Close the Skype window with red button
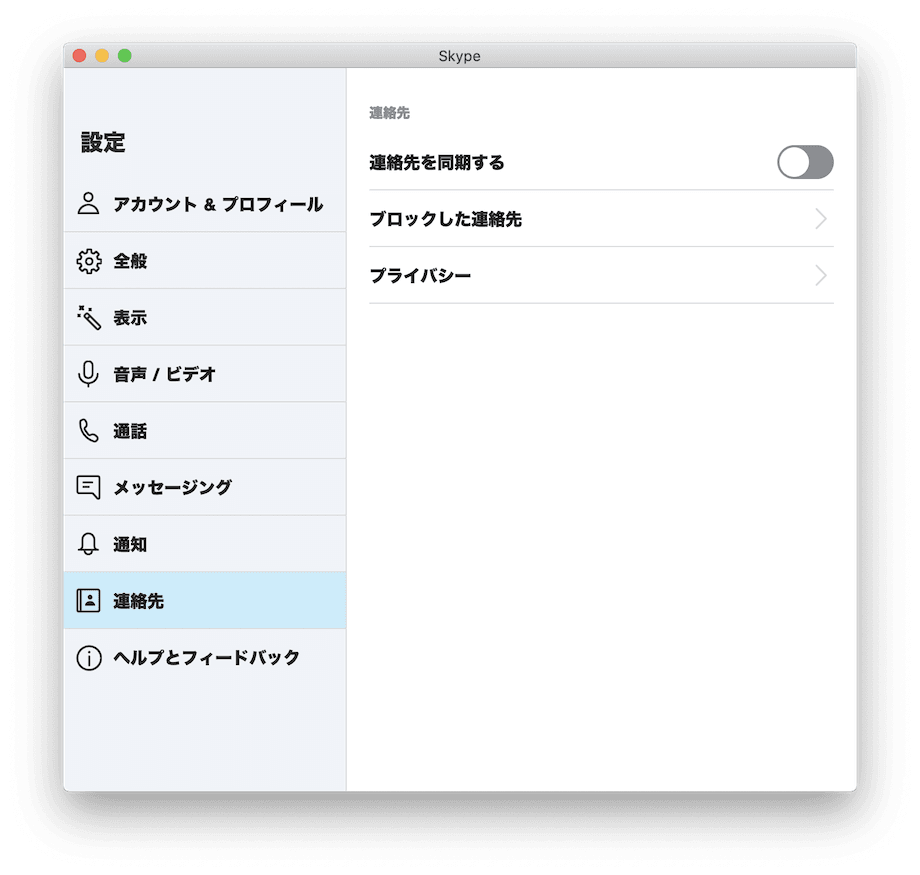This screenshot has width=920, height=875. pyautogui.click(x=79, y=56)
